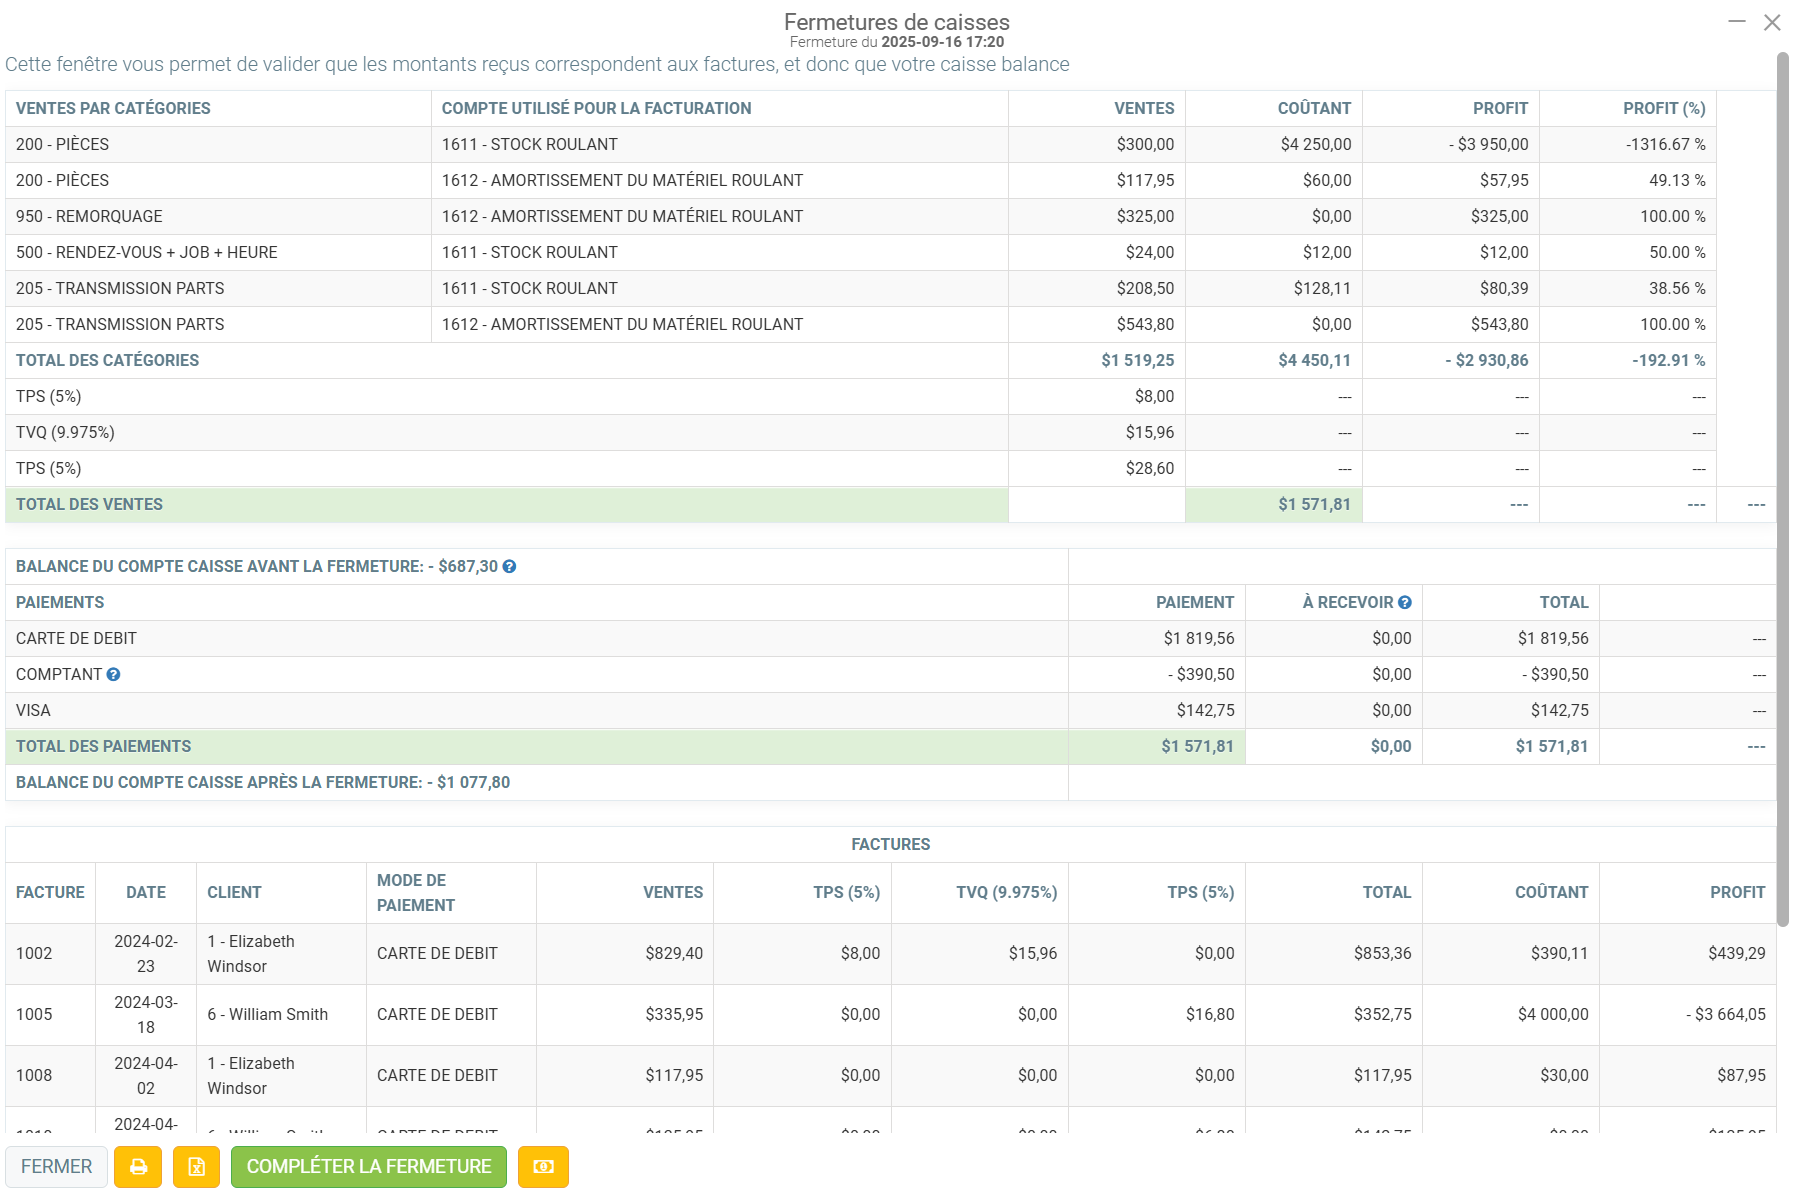The image size is (1797, 1193).
Task: Click the CARTE DE DEBIT payment row
Action: tap(890, 639)
